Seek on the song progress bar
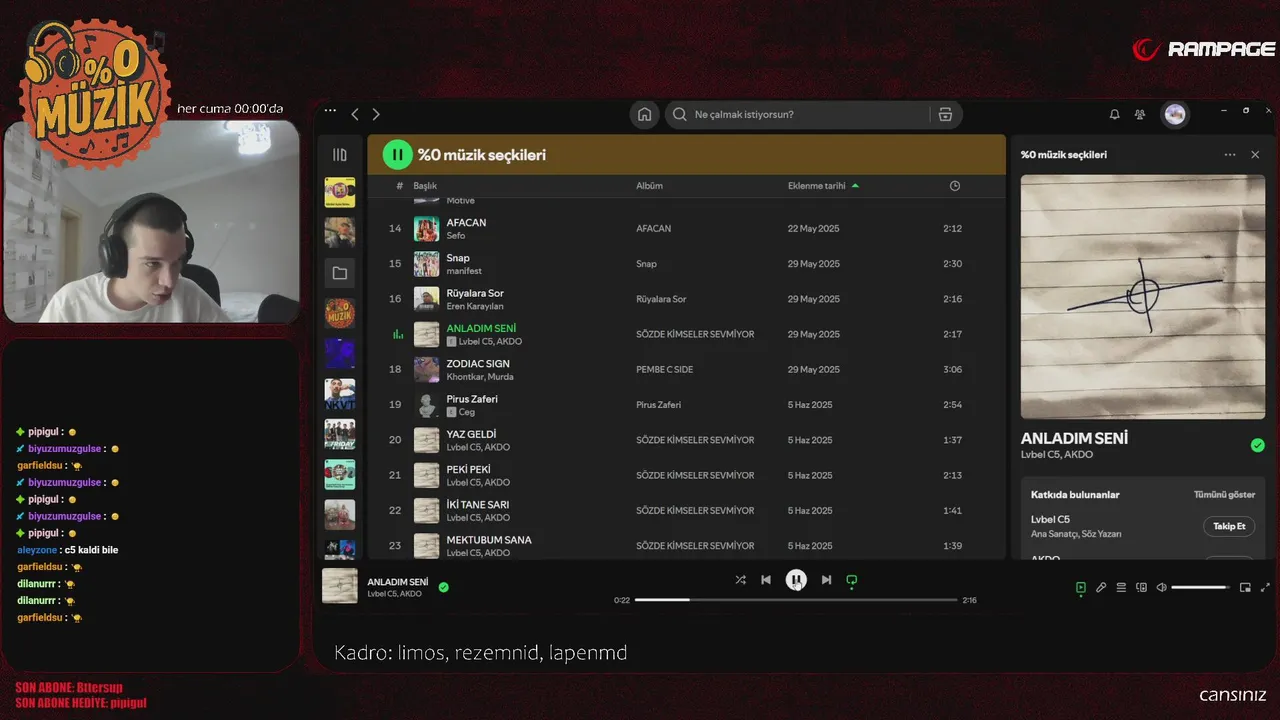Image resolution: width=1280 pixels, height=720 pixels. tap(796, 600)
